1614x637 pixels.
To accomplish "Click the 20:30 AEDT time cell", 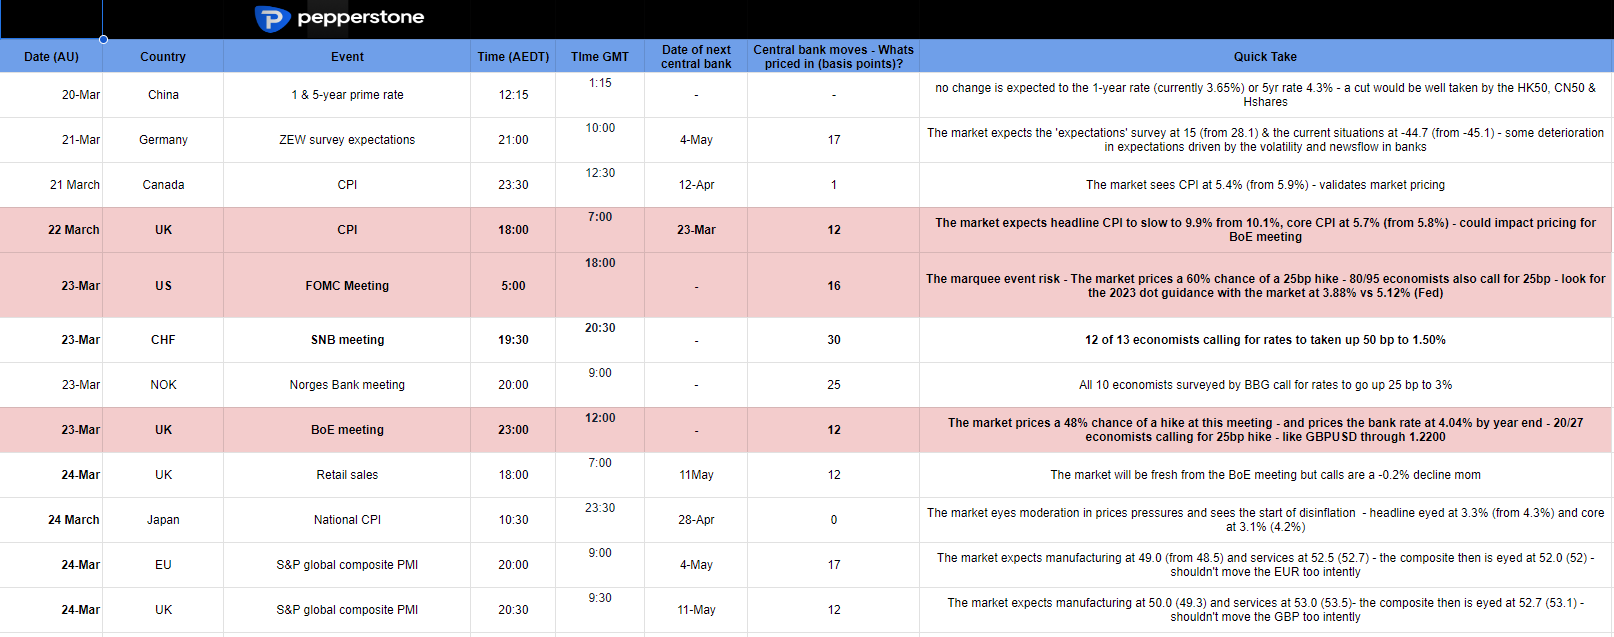I will coord(513,610).
